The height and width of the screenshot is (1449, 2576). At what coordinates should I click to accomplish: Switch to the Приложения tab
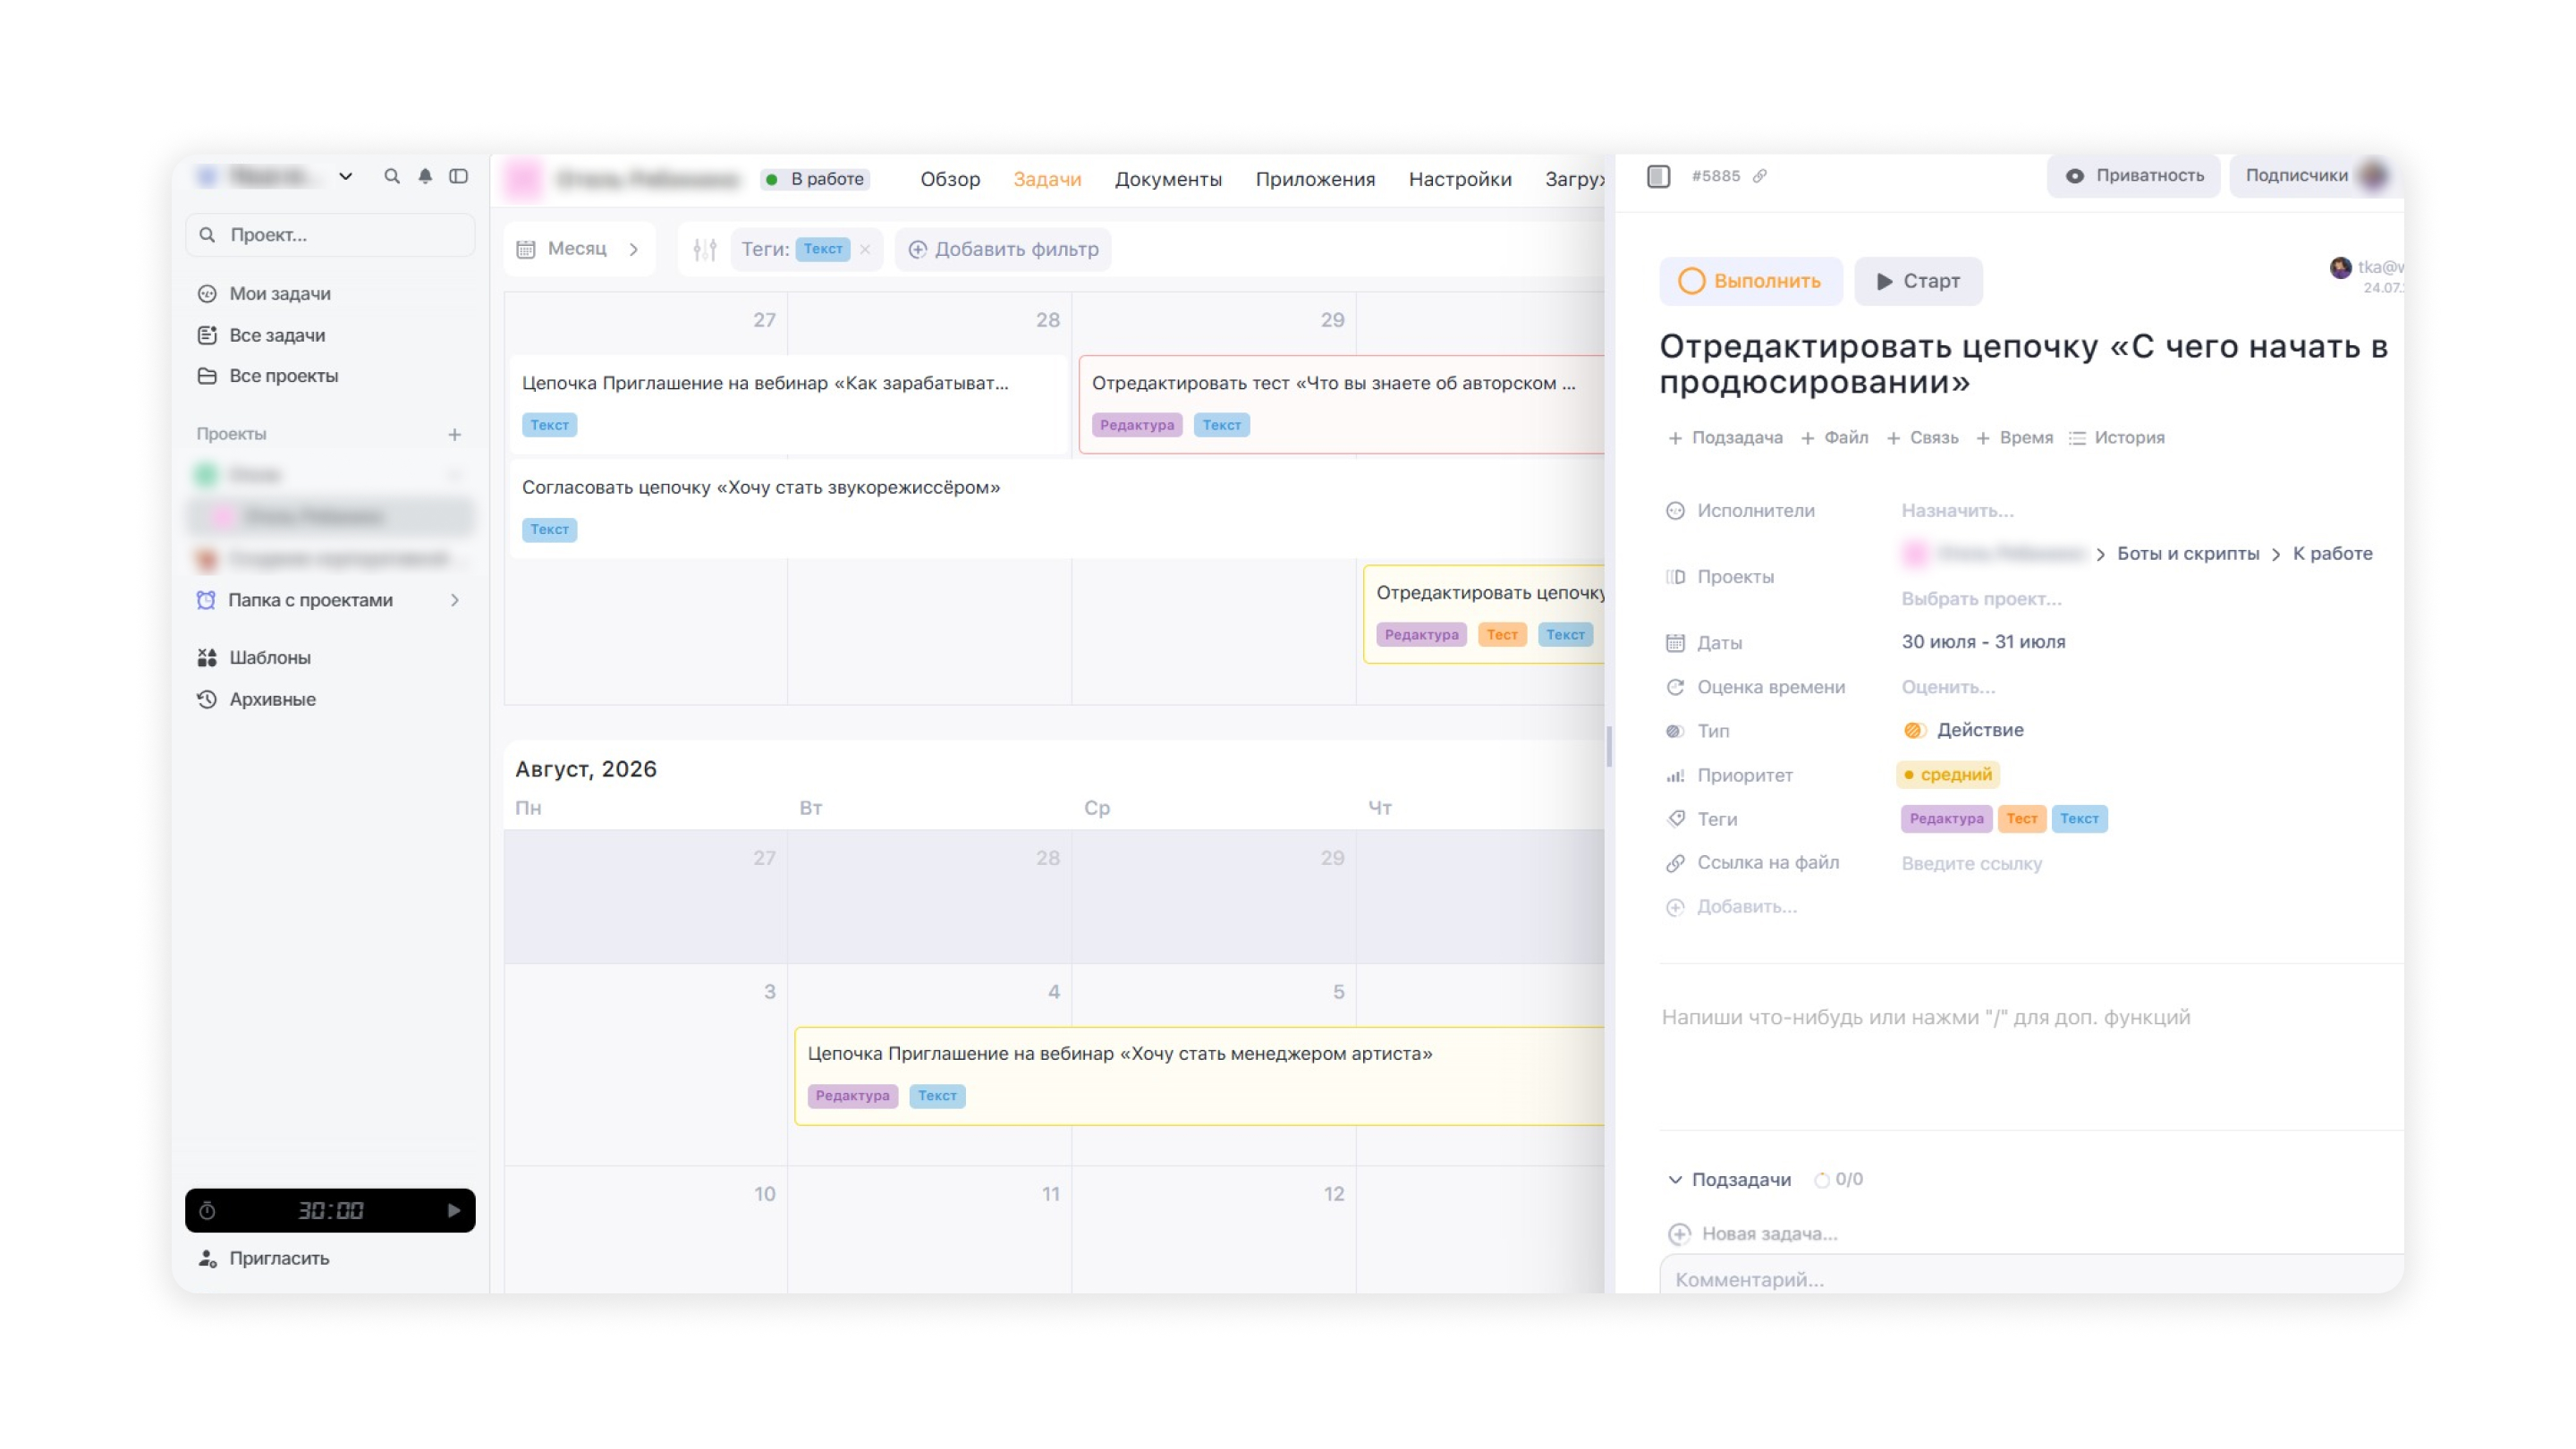pos(1315,179)
